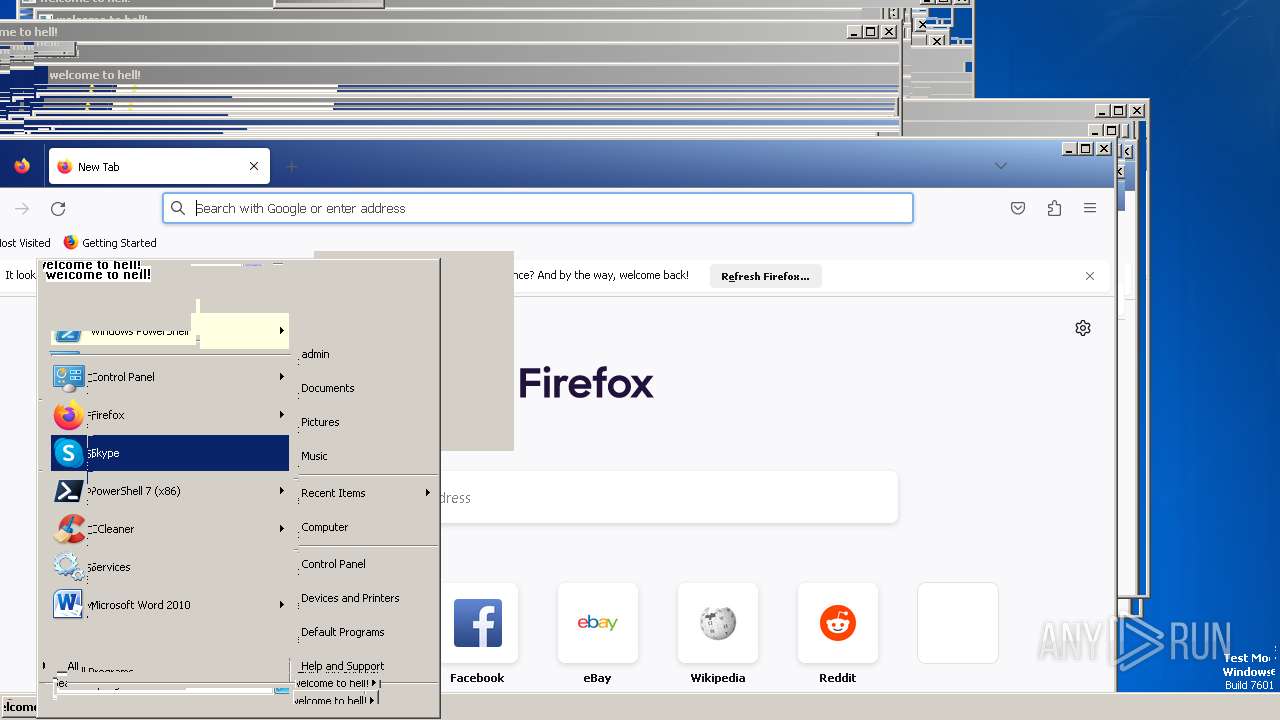Expand the Microsoft Word 2010 submenu arrow
Viewport: 1280px width, 720px height.
coord(282,605)
